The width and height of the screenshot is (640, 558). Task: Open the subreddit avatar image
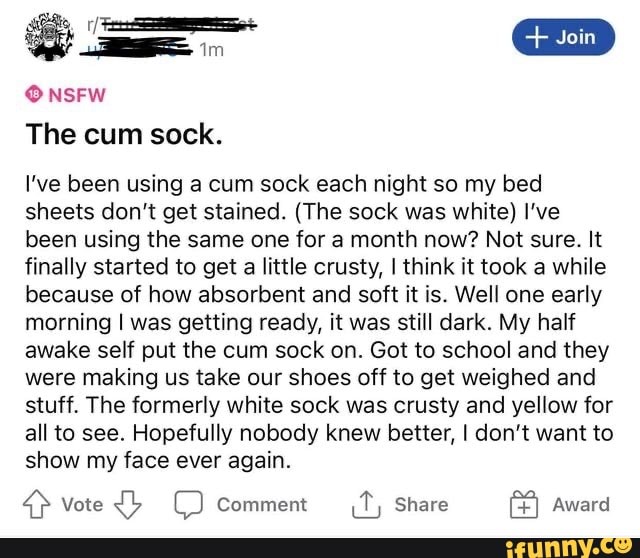coord(49,38)
